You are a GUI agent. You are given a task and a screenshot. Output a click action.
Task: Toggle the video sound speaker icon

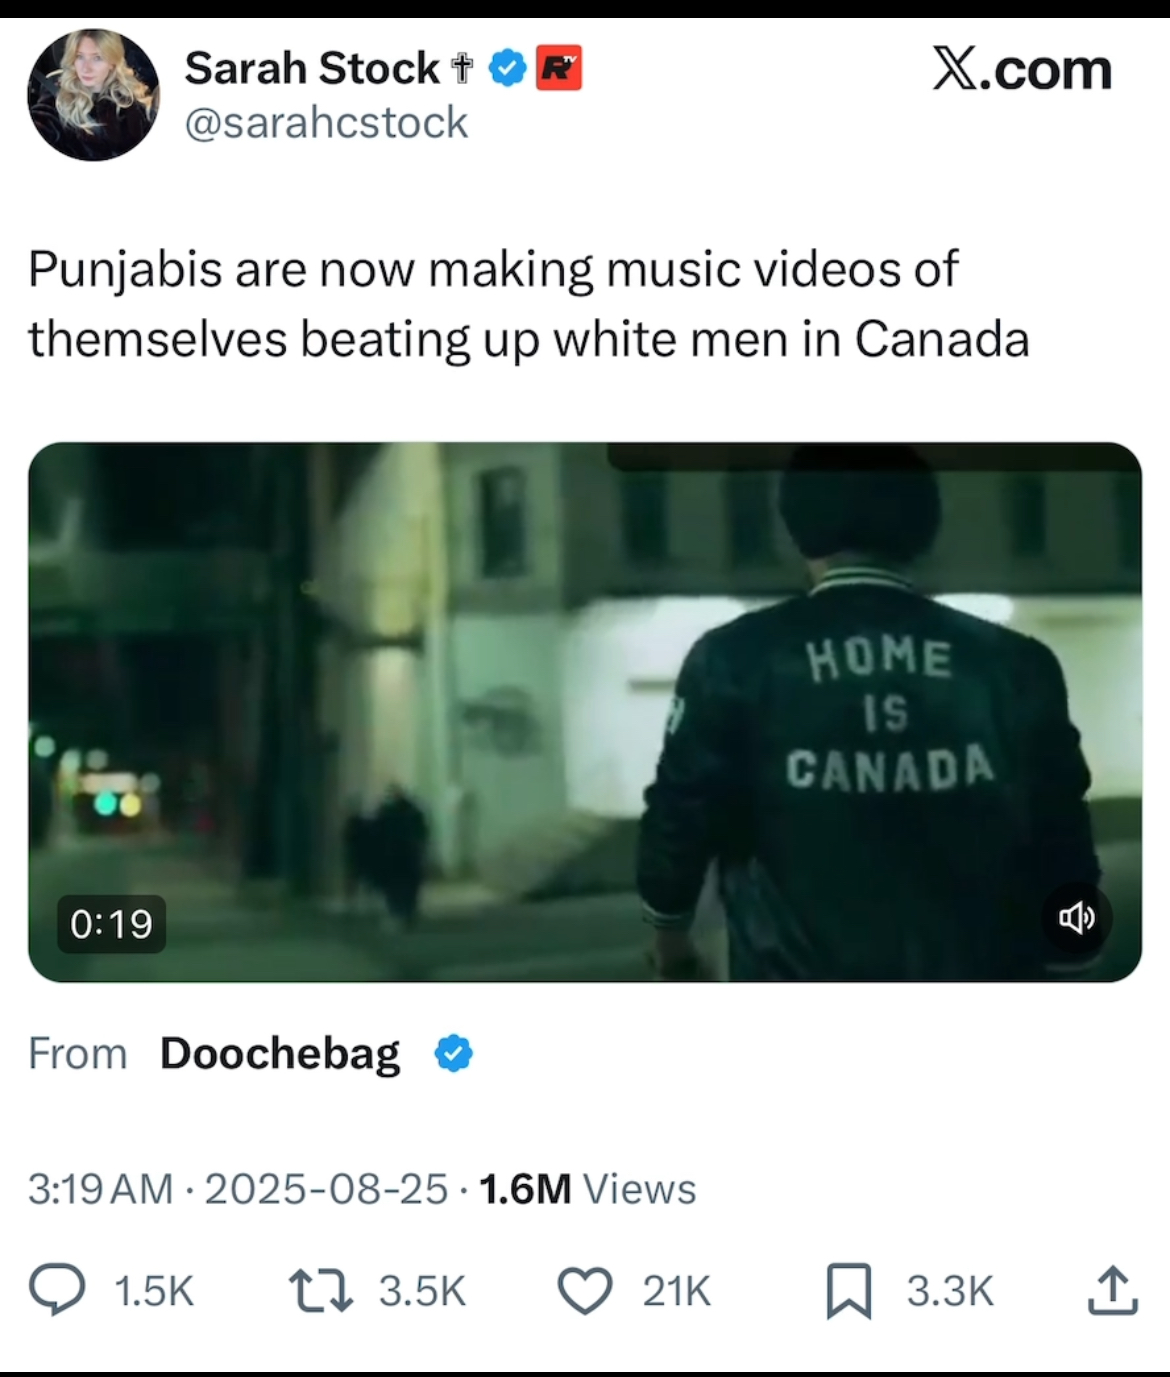click(1076, 917)
